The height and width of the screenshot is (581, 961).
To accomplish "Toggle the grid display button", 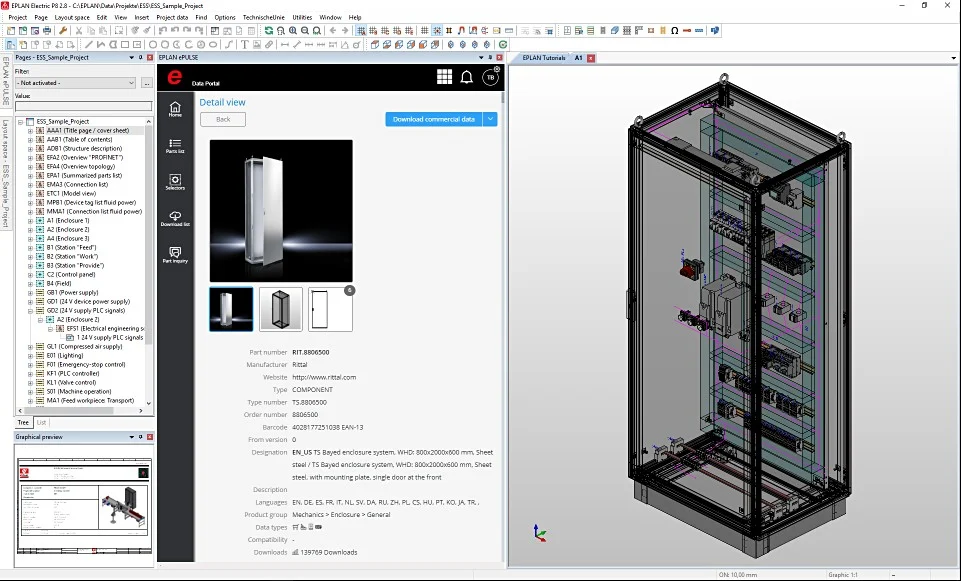I will click(424, 31).
